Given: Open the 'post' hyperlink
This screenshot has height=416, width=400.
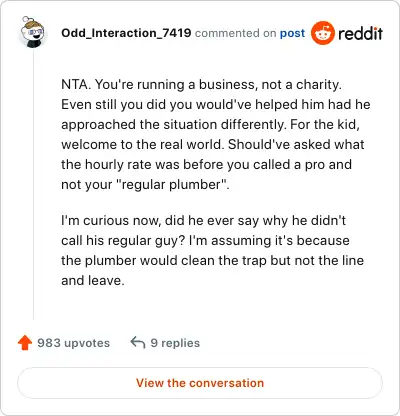Looking at the screenshot, I should [292, 33].
